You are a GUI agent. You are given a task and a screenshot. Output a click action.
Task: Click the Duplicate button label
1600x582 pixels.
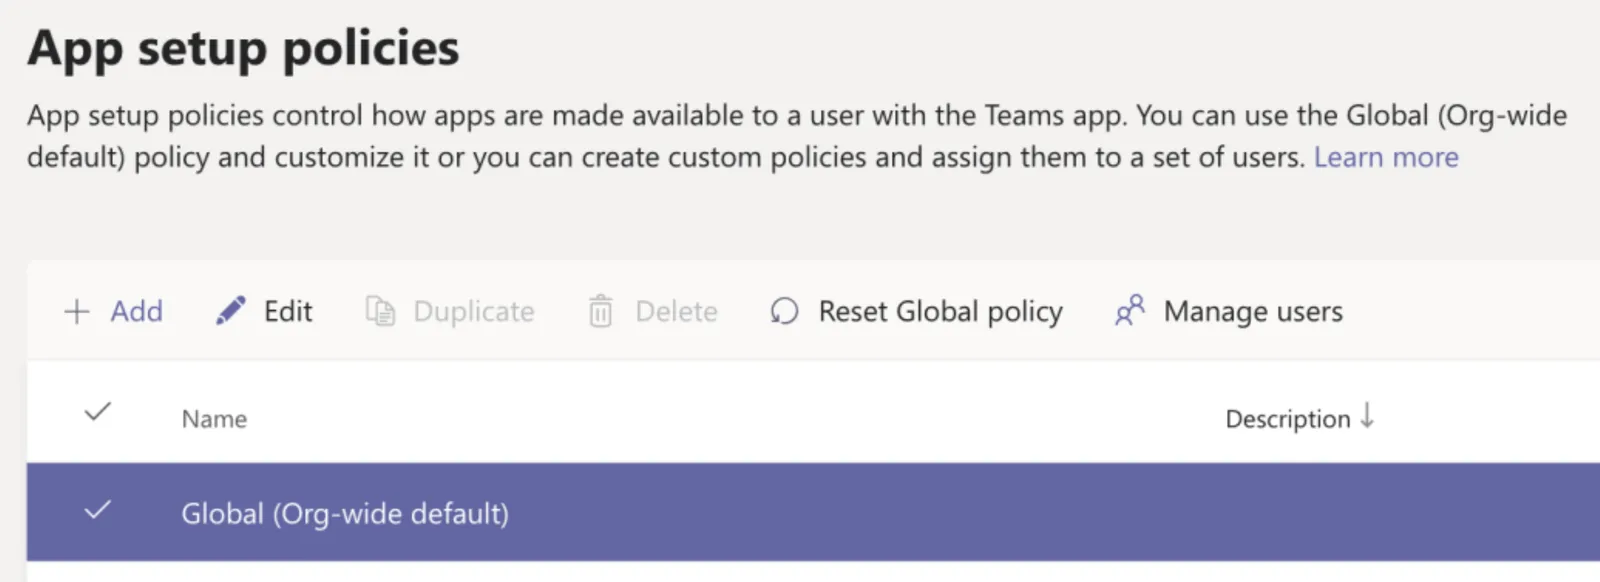pyautogui.click(x=474, y=311)
